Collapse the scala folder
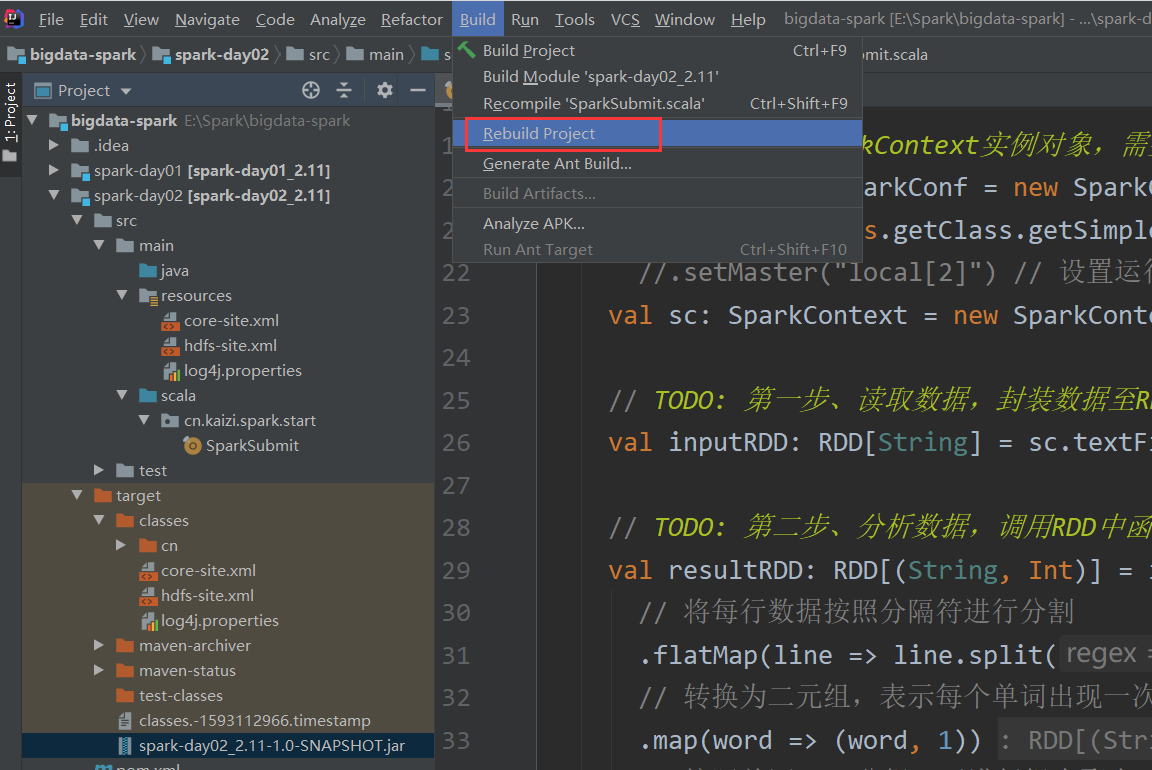This screenshot has height=770, width=1152. [x=122, y=395]
